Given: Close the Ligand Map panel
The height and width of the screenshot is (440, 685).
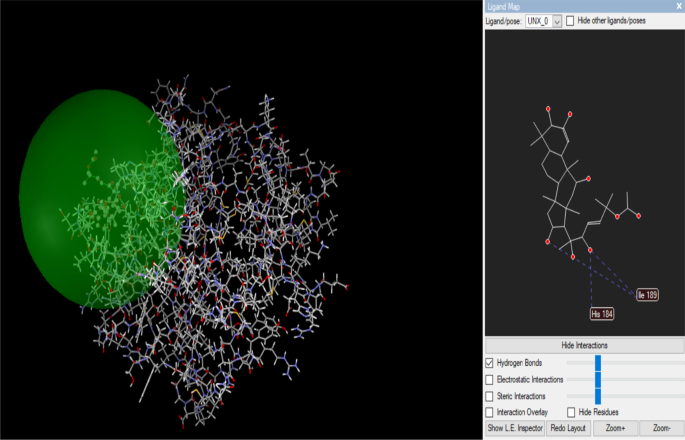Looking at the screenshot, I should coord(679,6).
